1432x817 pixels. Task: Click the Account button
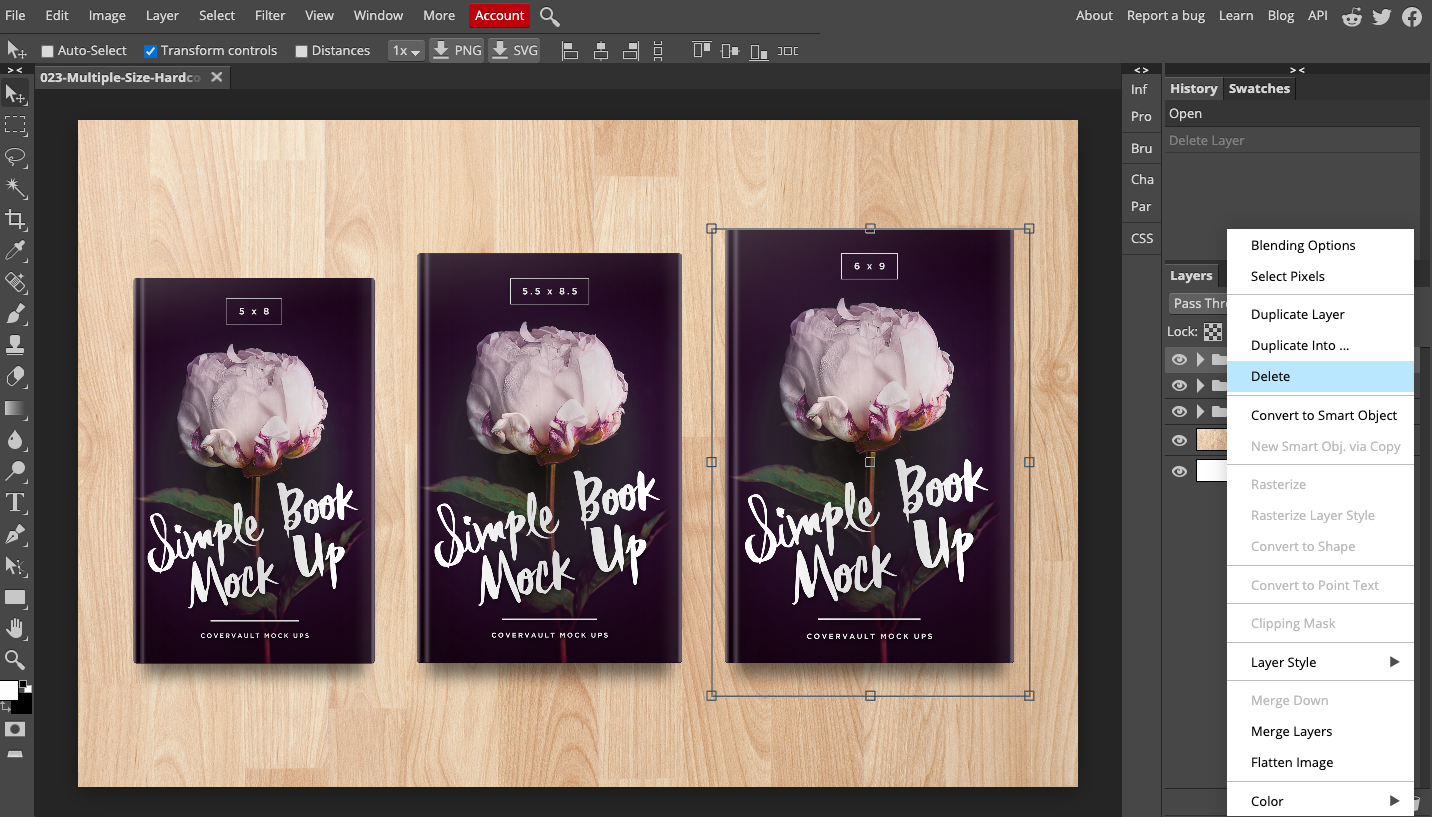coord(499,16)
